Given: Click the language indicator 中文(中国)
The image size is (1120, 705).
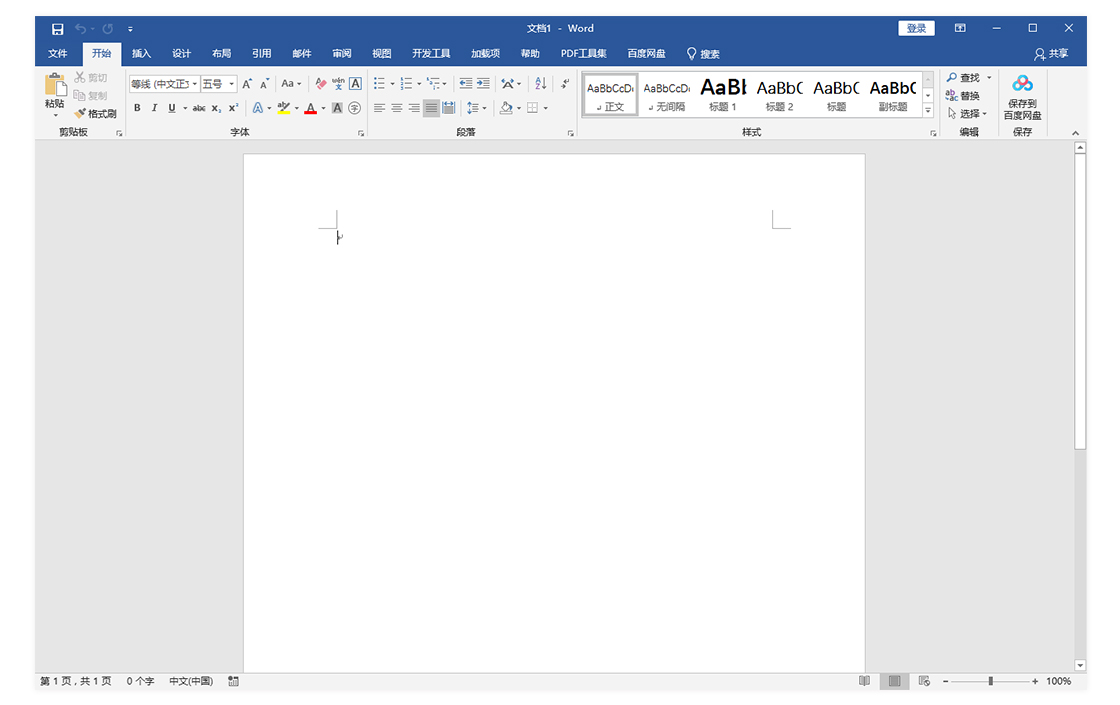Looking at the screenshot, I should (x=191, y=681).
